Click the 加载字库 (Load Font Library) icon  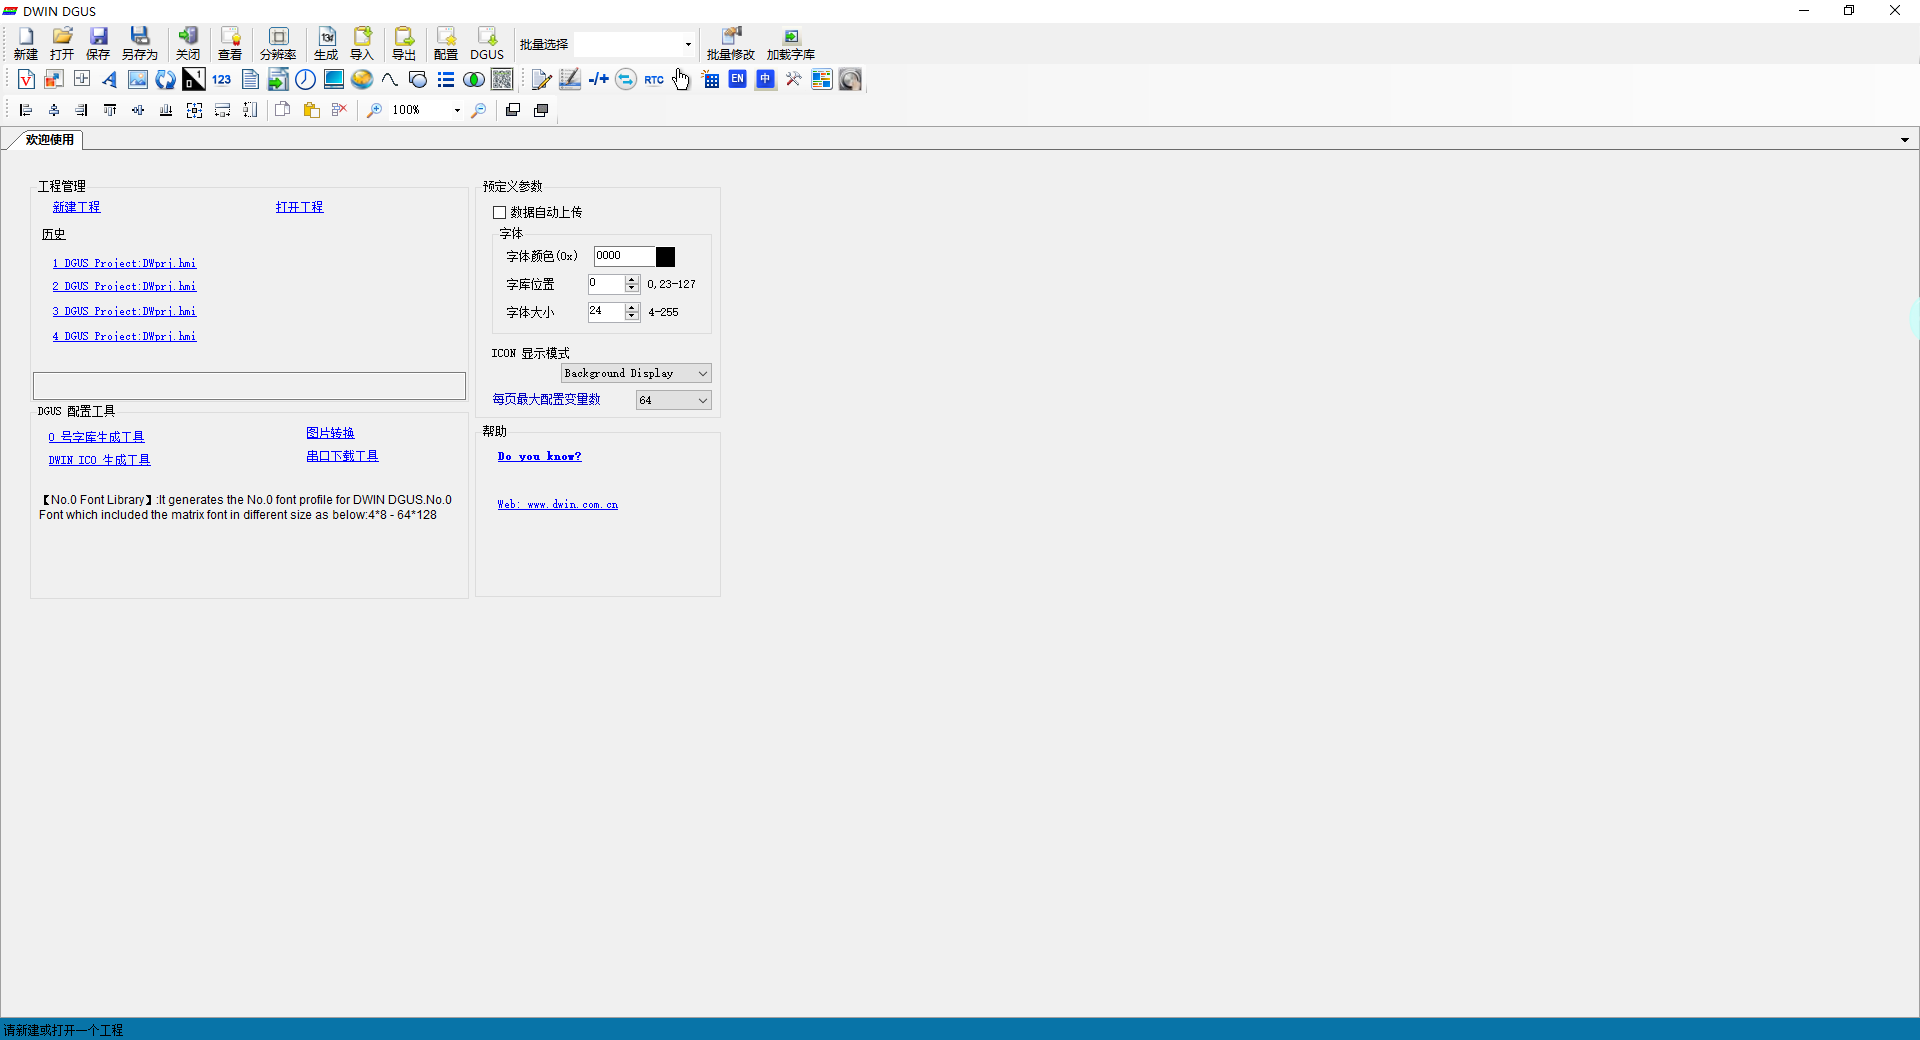[x=791, y=44]
